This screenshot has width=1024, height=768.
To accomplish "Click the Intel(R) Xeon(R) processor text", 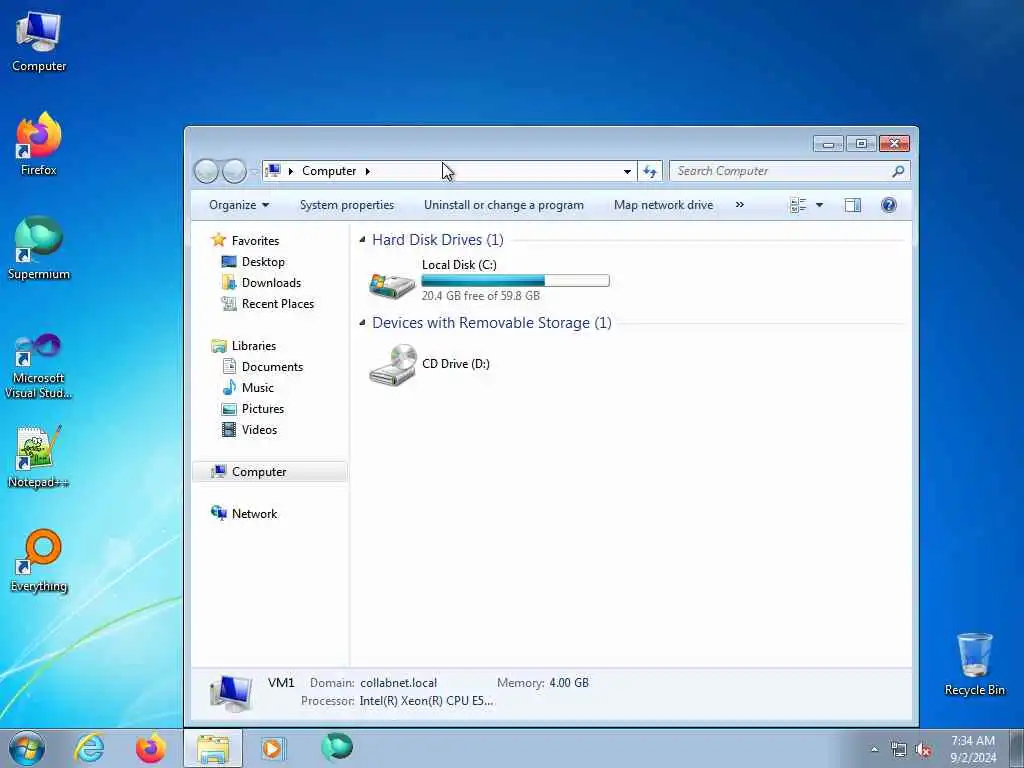I will click(x=426, y=701).
